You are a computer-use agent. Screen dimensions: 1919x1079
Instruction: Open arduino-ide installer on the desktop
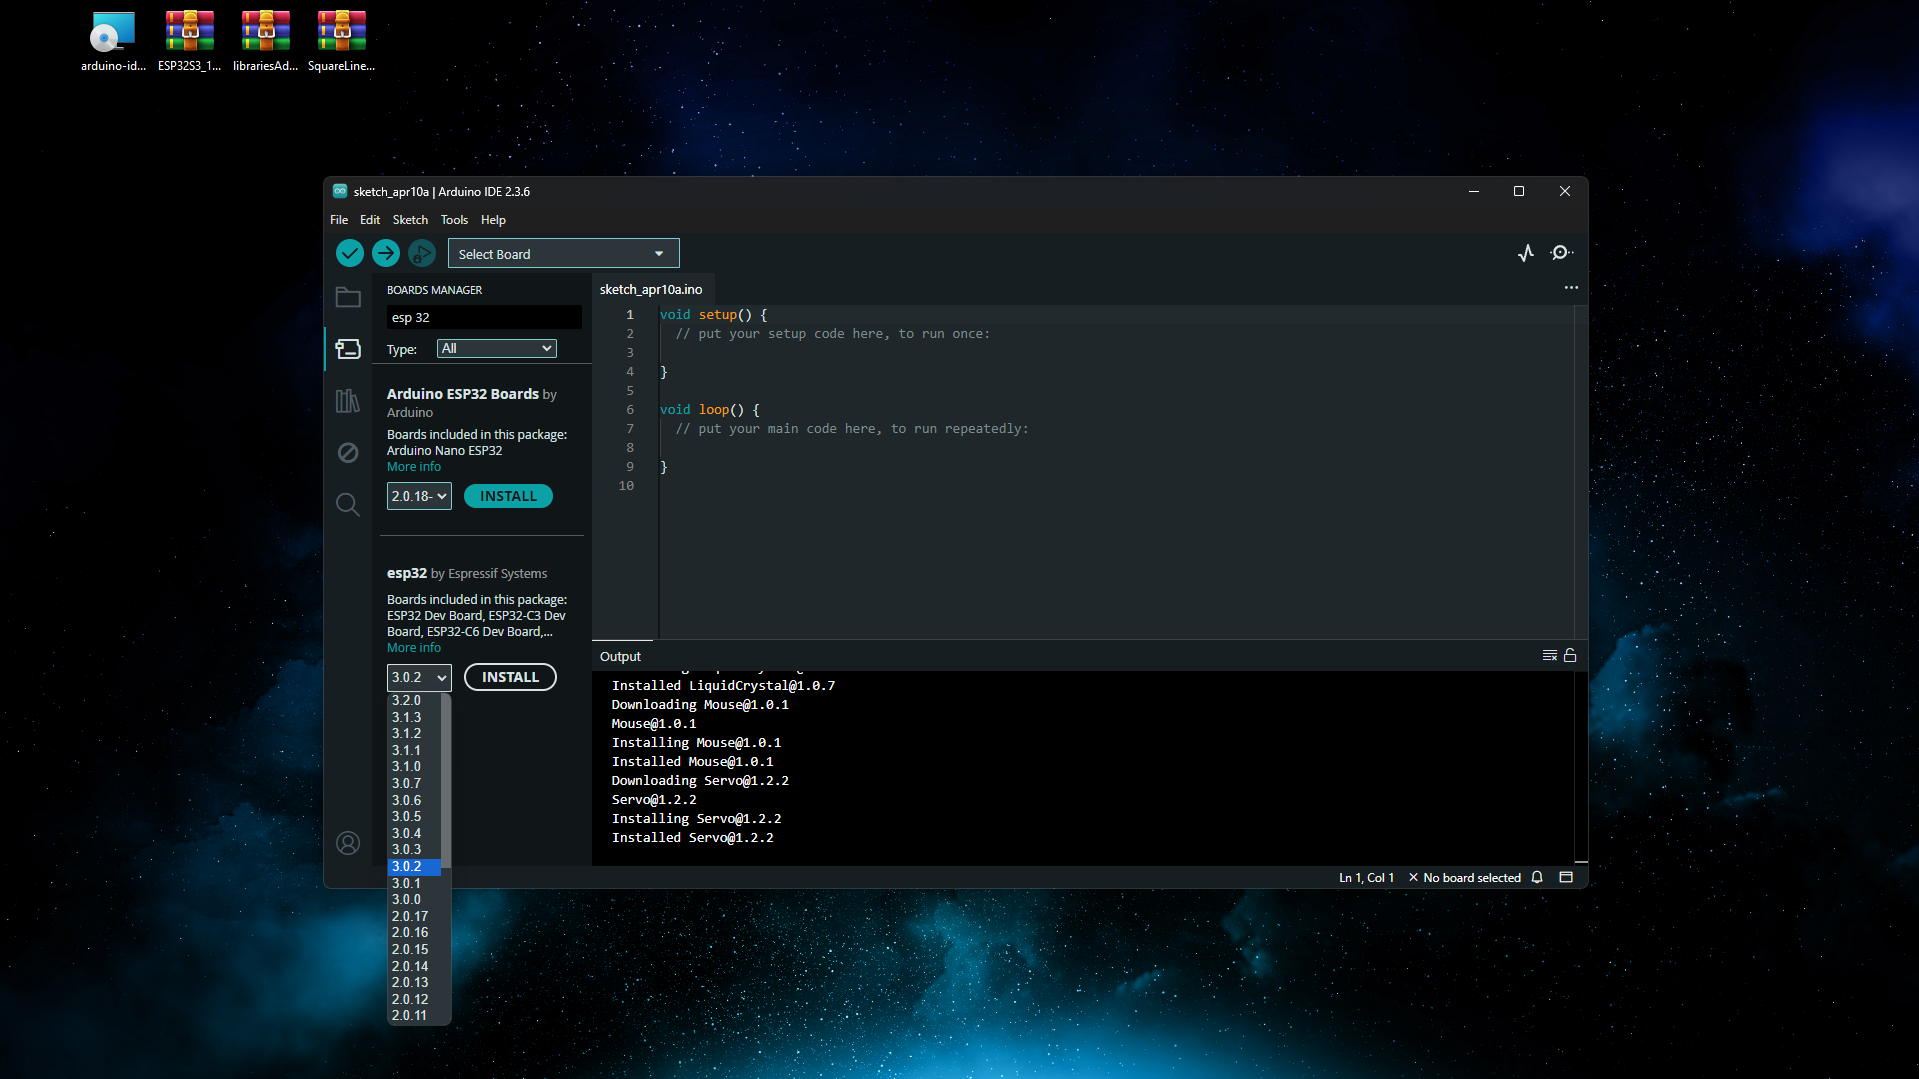click(113, 42)
